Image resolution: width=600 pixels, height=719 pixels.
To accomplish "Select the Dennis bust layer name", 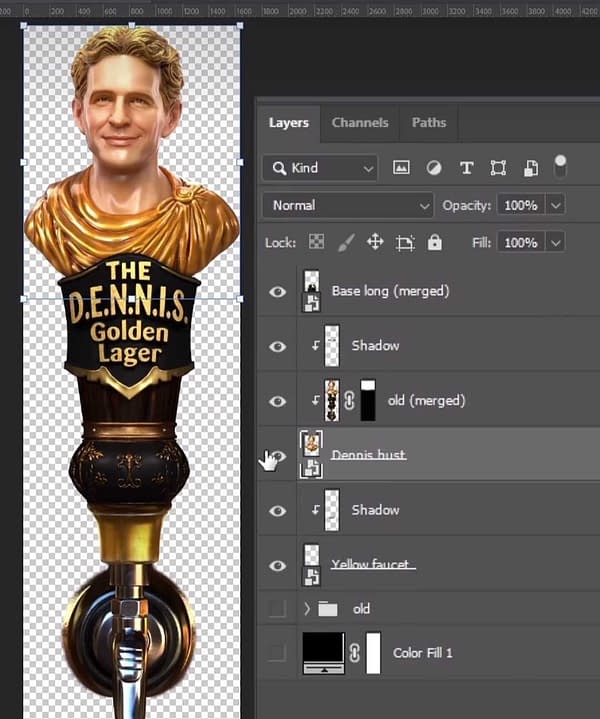I will coord(369,455).
